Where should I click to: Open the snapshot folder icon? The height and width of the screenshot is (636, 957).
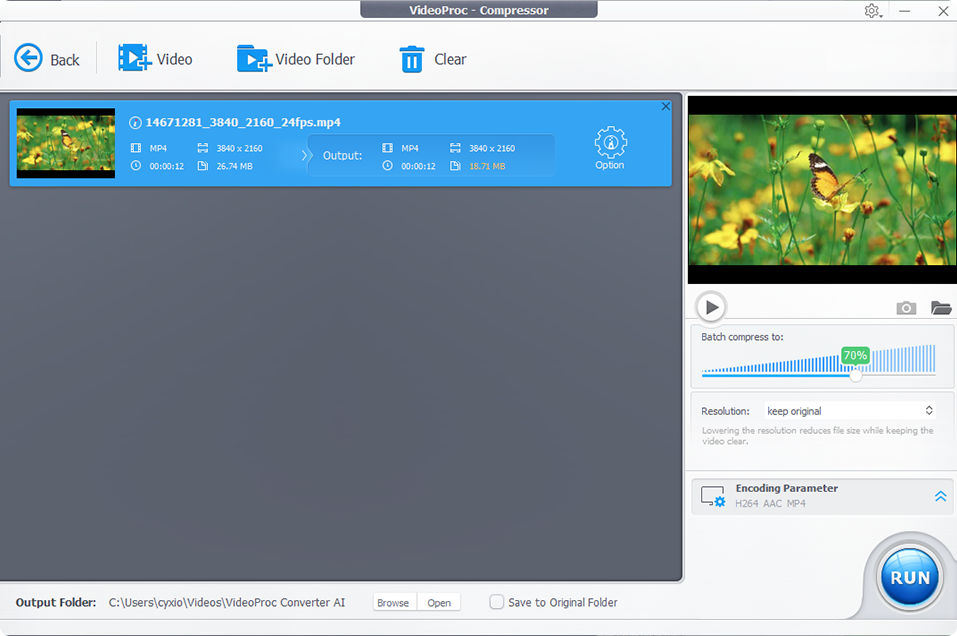[x=941, y=308]
